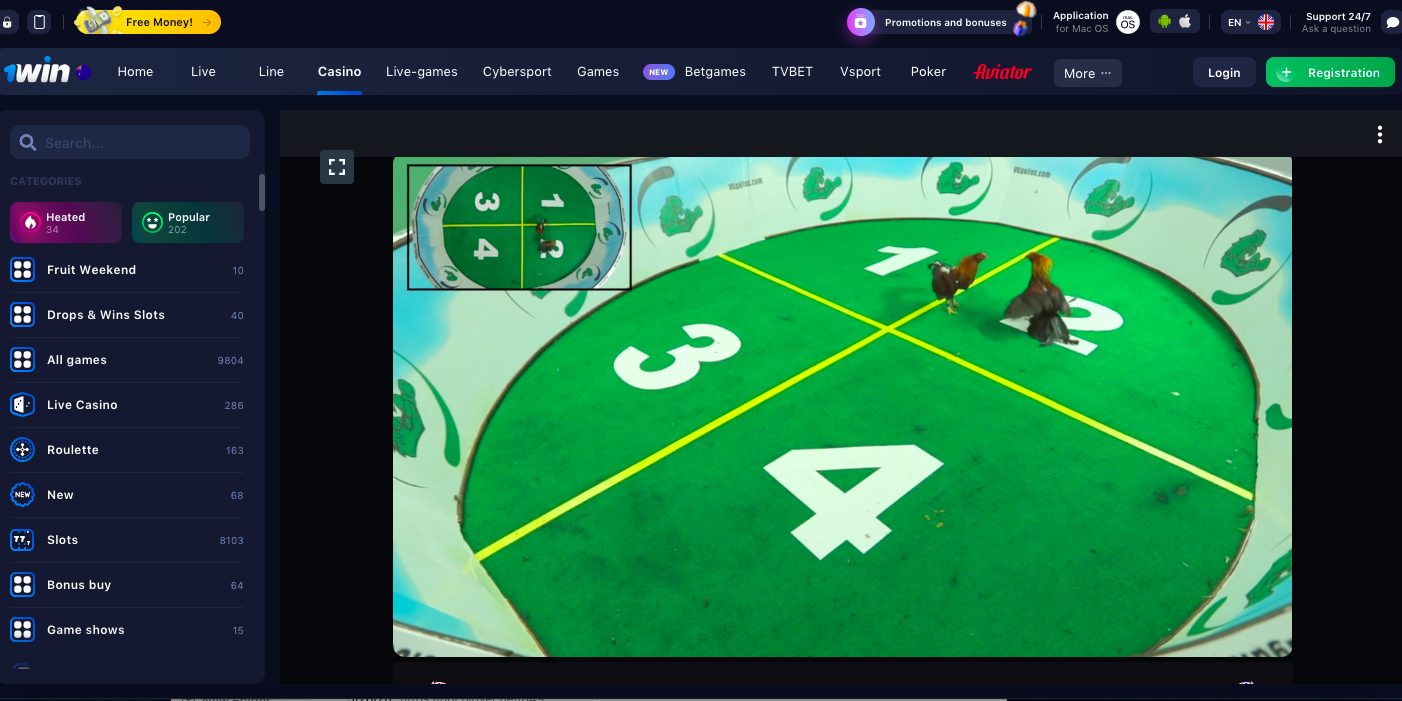
Task: Open the Slots category
Action: [127, 540]
